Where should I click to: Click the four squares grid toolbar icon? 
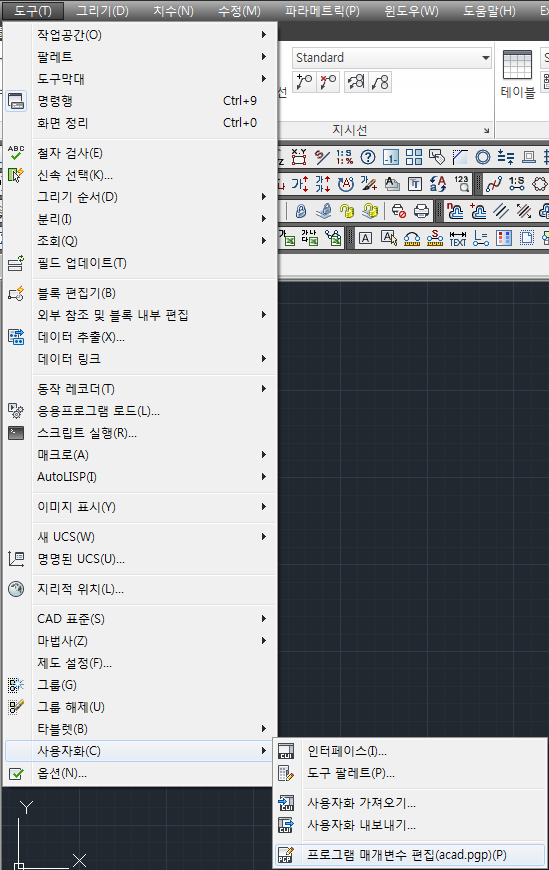pyautogui.click(x=414, y=157)
